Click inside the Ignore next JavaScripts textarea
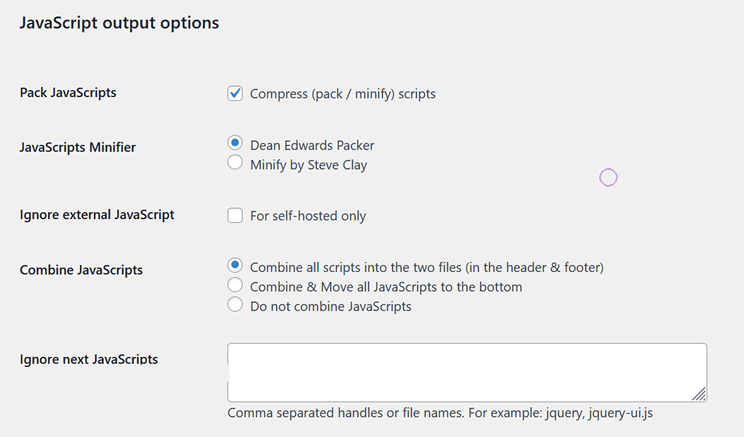 point(467,373)
